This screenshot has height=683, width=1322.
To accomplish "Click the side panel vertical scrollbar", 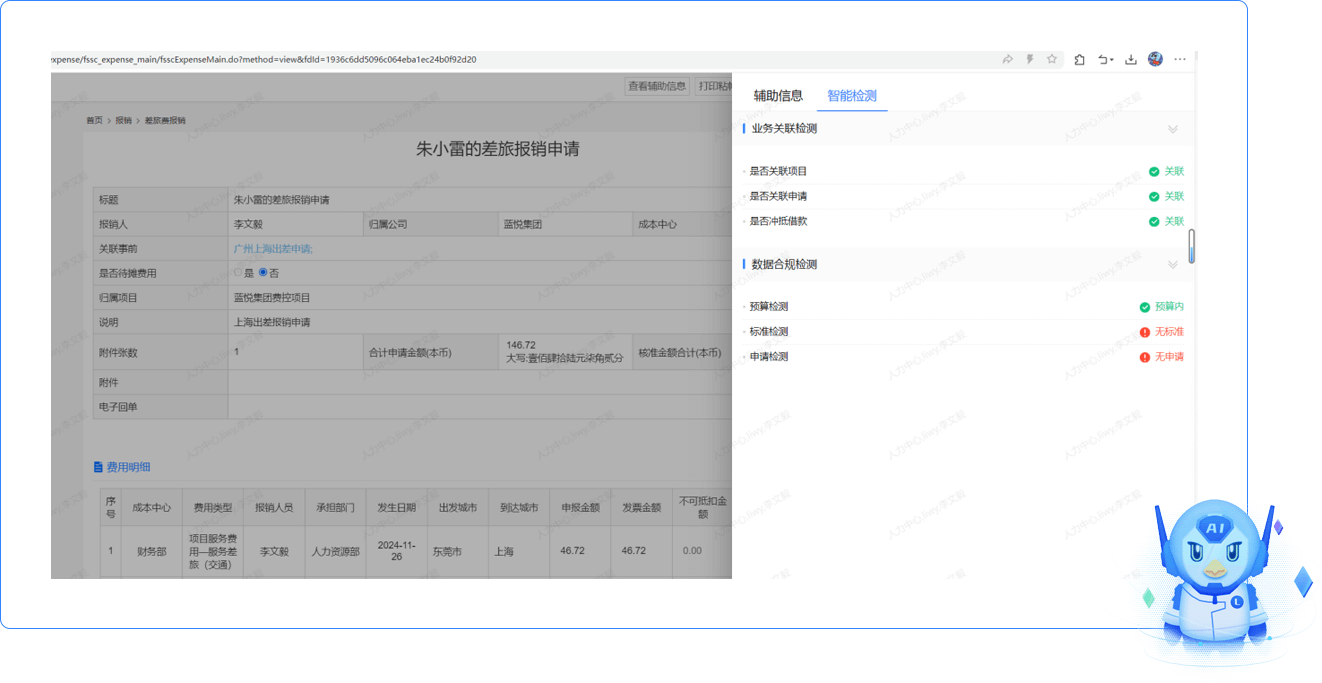I will click(1191, 245).
